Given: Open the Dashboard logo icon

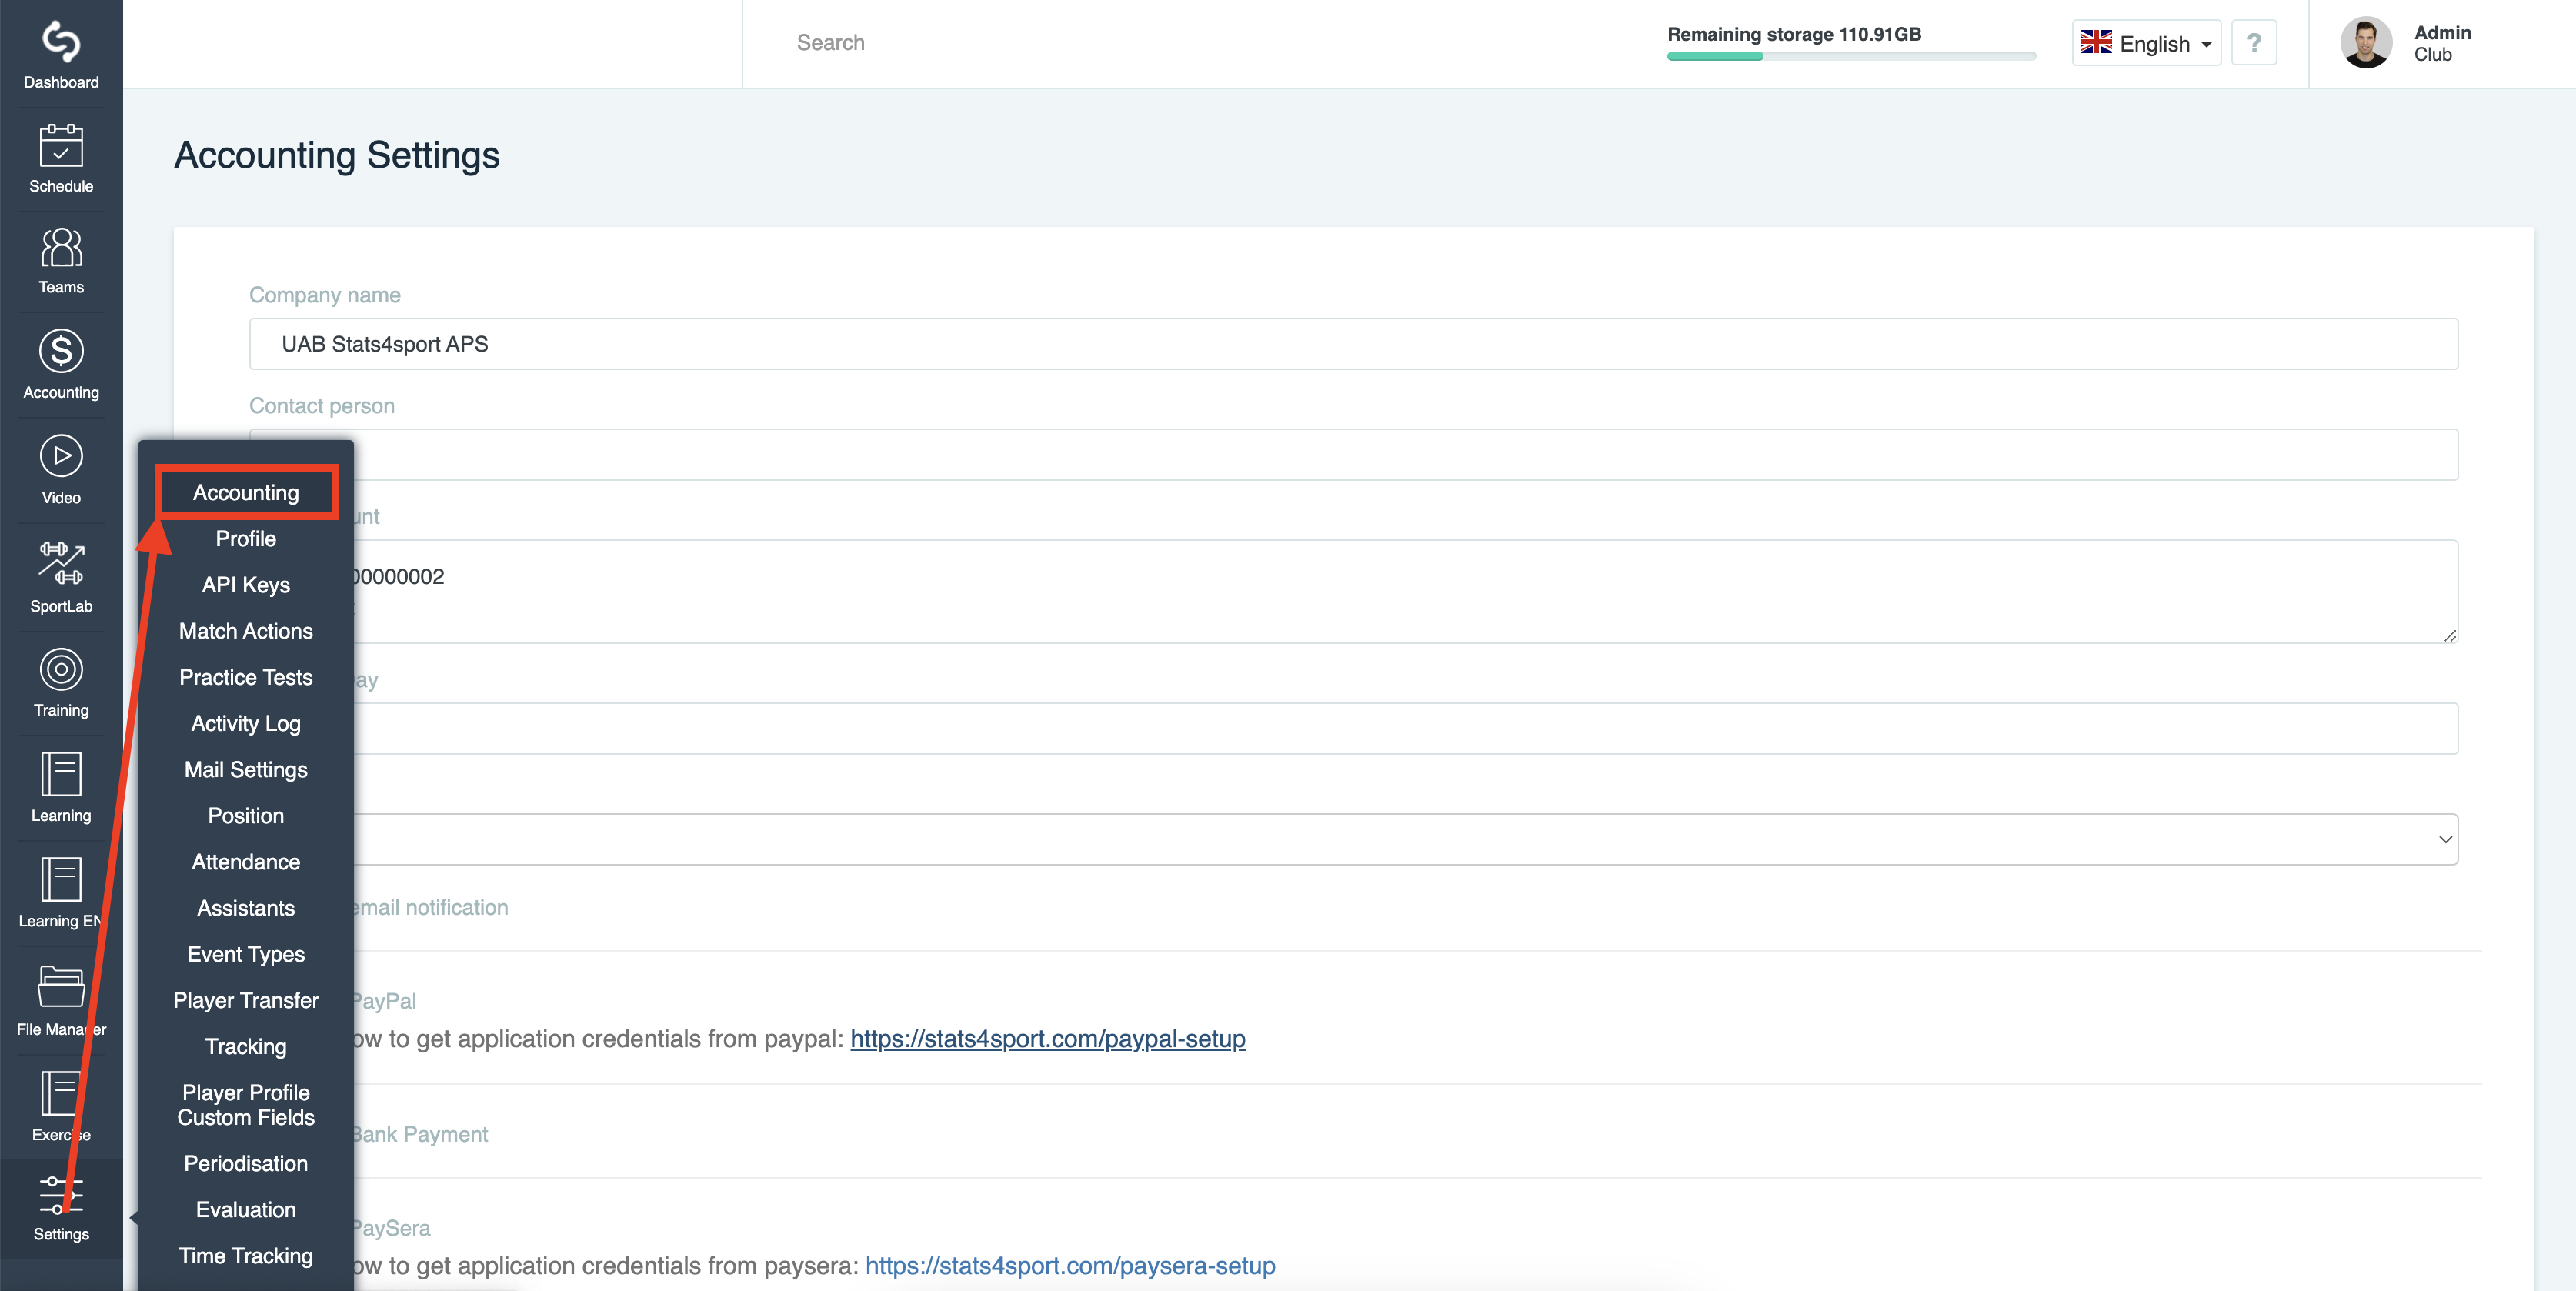Looking at the screenshot, I should (61, 42).
